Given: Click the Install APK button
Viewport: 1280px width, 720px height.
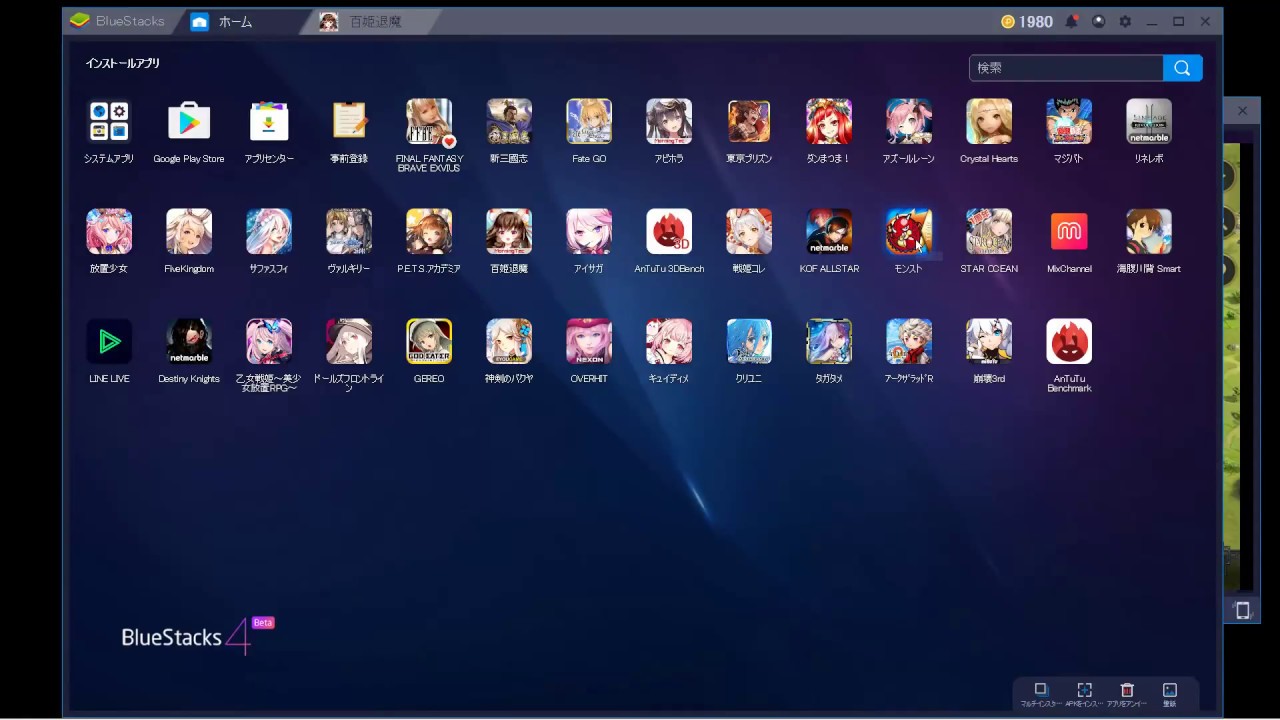Looking at the screenshot, I should pyautogui.click(x=1084, y=694).
